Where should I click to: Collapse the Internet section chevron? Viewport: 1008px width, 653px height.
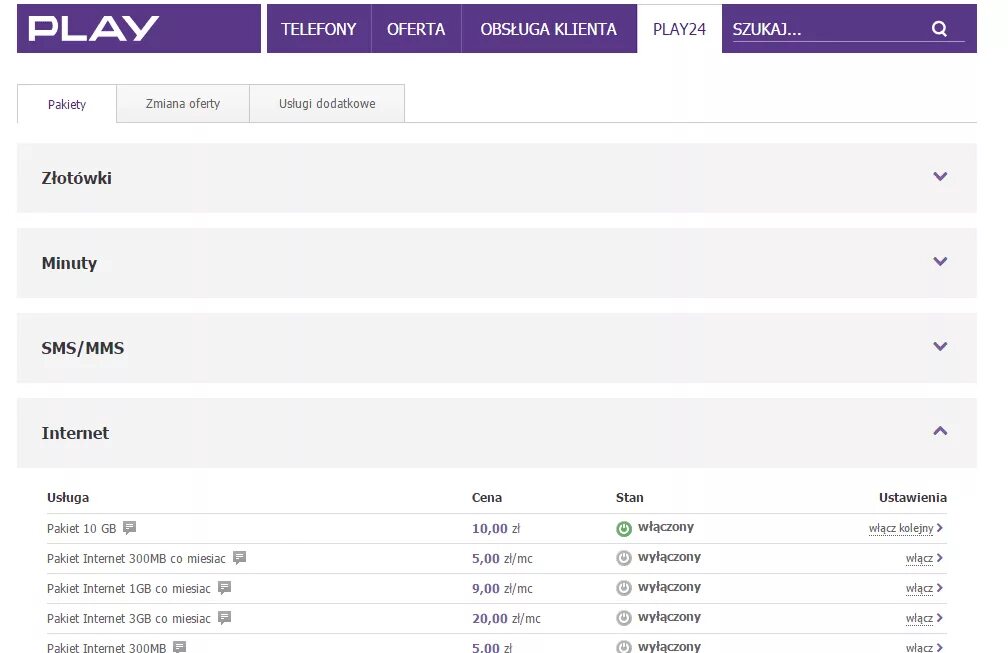(940, 431)
